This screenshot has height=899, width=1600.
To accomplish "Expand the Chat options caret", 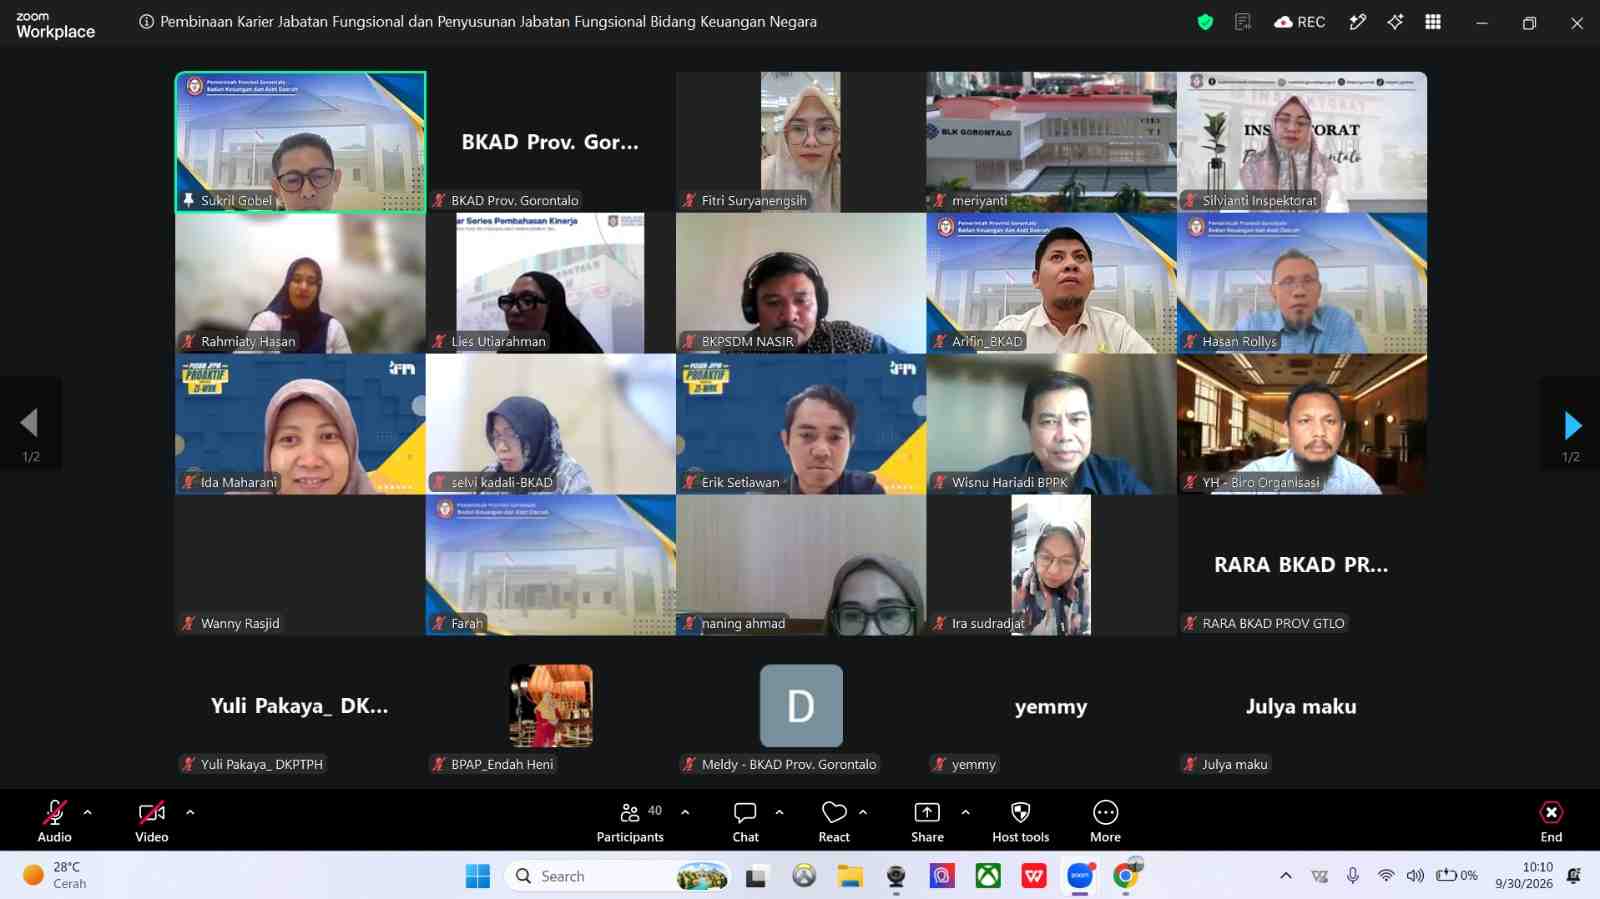I will tap(779, 812).
